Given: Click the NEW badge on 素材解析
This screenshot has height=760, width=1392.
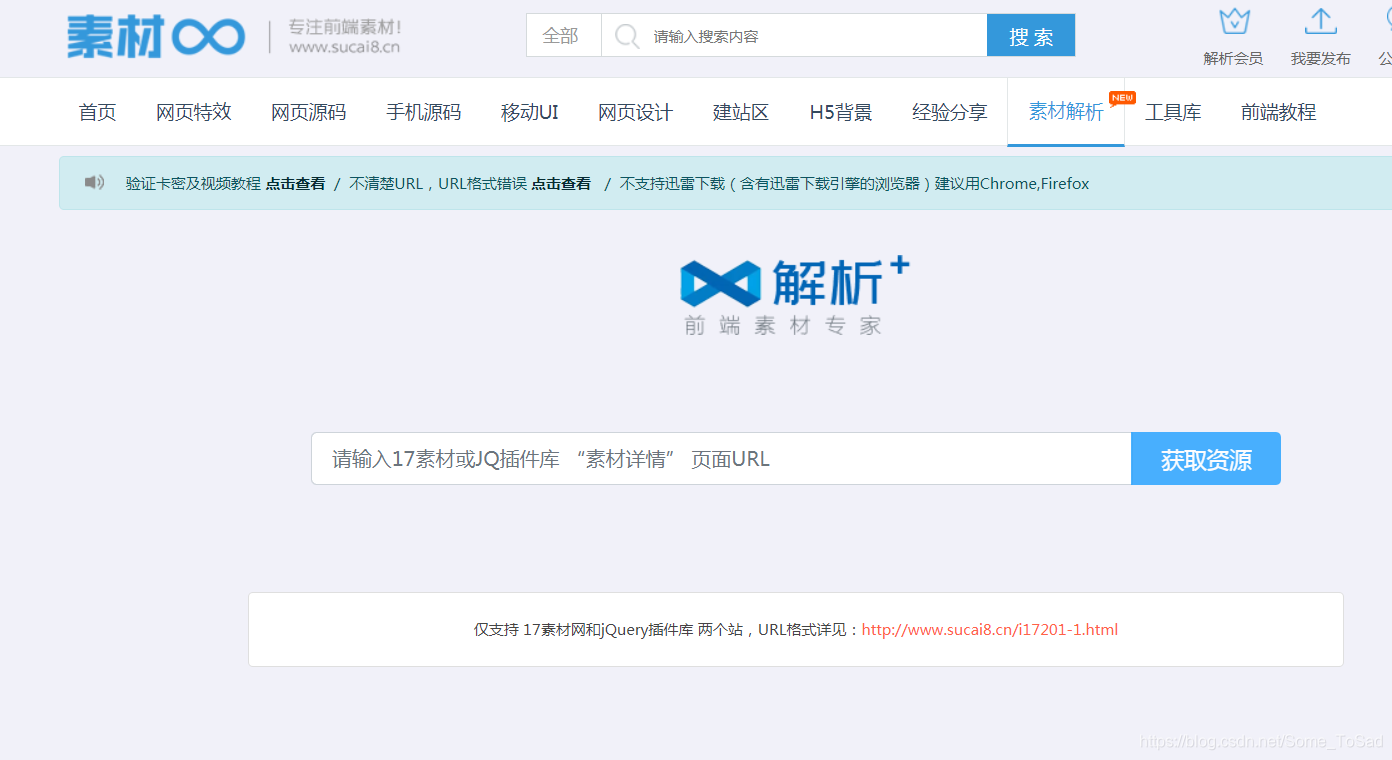Looking at the screenshot, I should (1122, 98).
